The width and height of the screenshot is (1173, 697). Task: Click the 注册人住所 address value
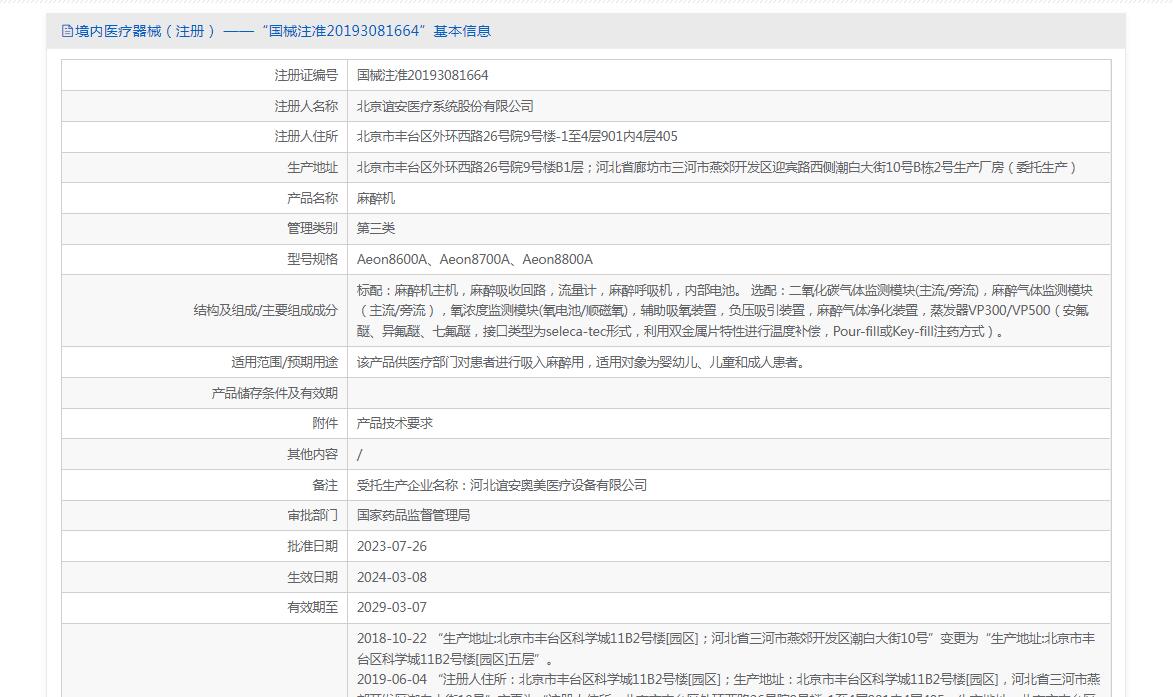click(517, 136)
